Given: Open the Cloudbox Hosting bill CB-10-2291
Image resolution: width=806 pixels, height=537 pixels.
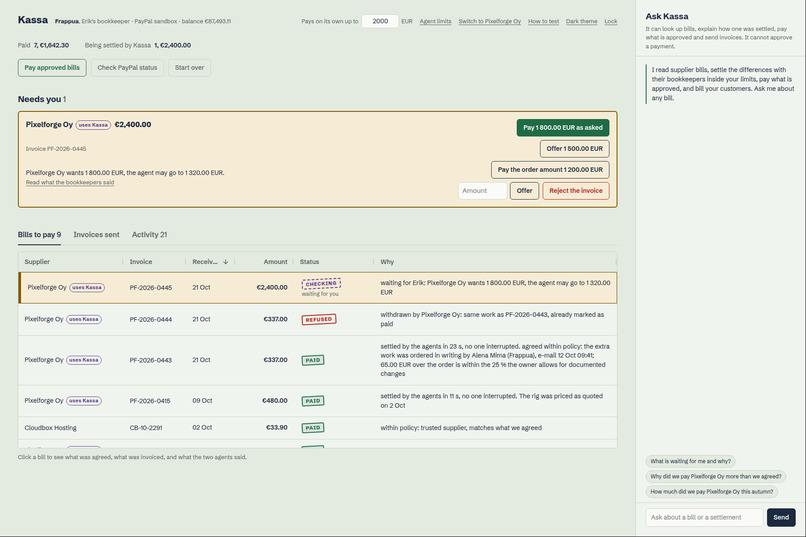Looking at the screenshot, I should click(x=318, y=428).
